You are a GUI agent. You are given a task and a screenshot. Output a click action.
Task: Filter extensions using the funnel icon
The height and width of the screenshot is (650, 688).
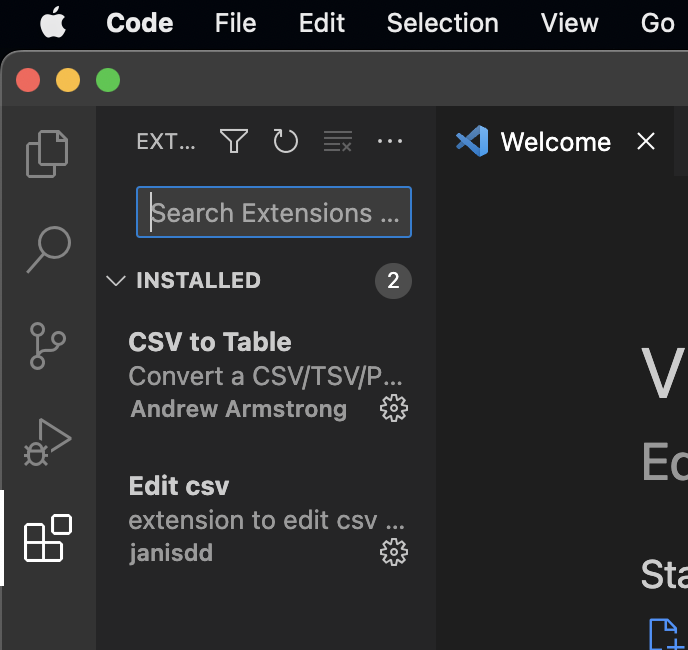click(x=234, y=142)
